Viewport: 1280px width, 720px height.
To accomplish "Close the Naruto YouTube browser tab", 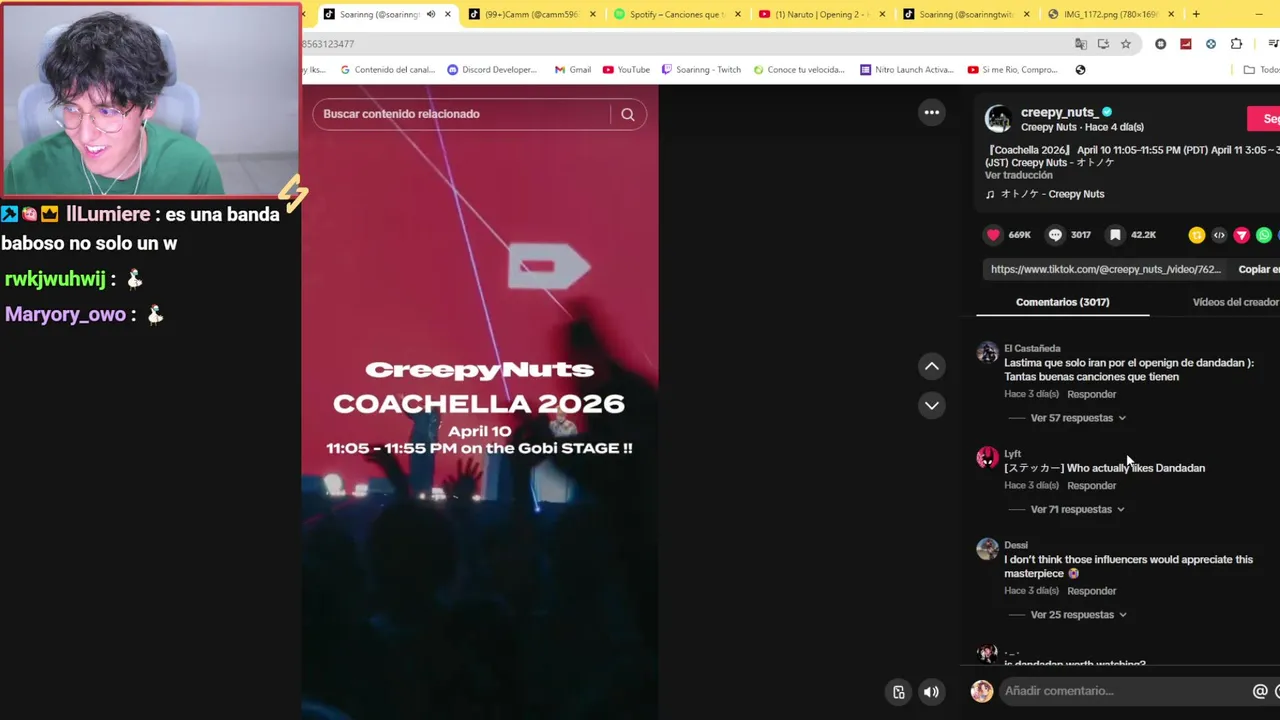I will coord(883,14).
